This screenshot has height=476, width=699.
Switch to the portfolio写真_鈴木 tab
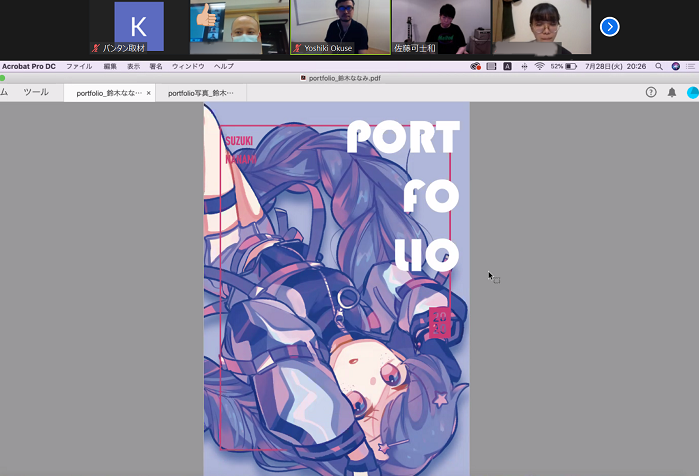(200, 93)
